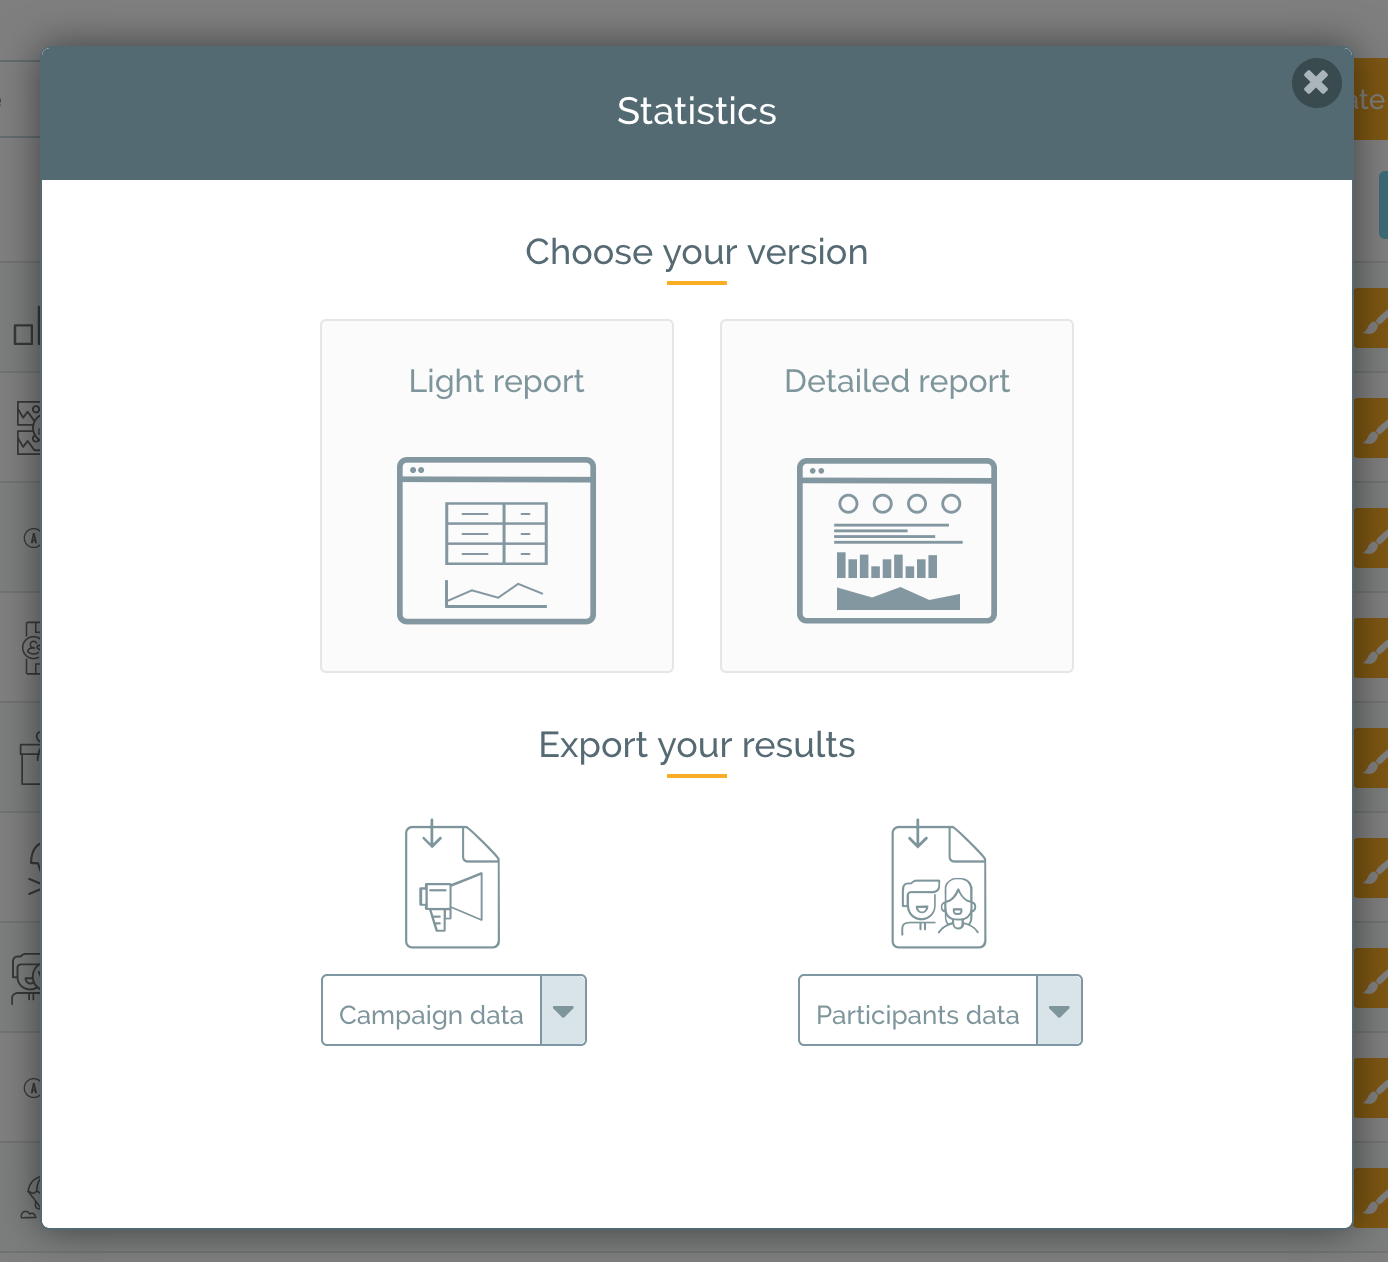This screenshot has height=1262, width=1388.
Task: Select the Detailed report title text
Action: tap(896, 381)
